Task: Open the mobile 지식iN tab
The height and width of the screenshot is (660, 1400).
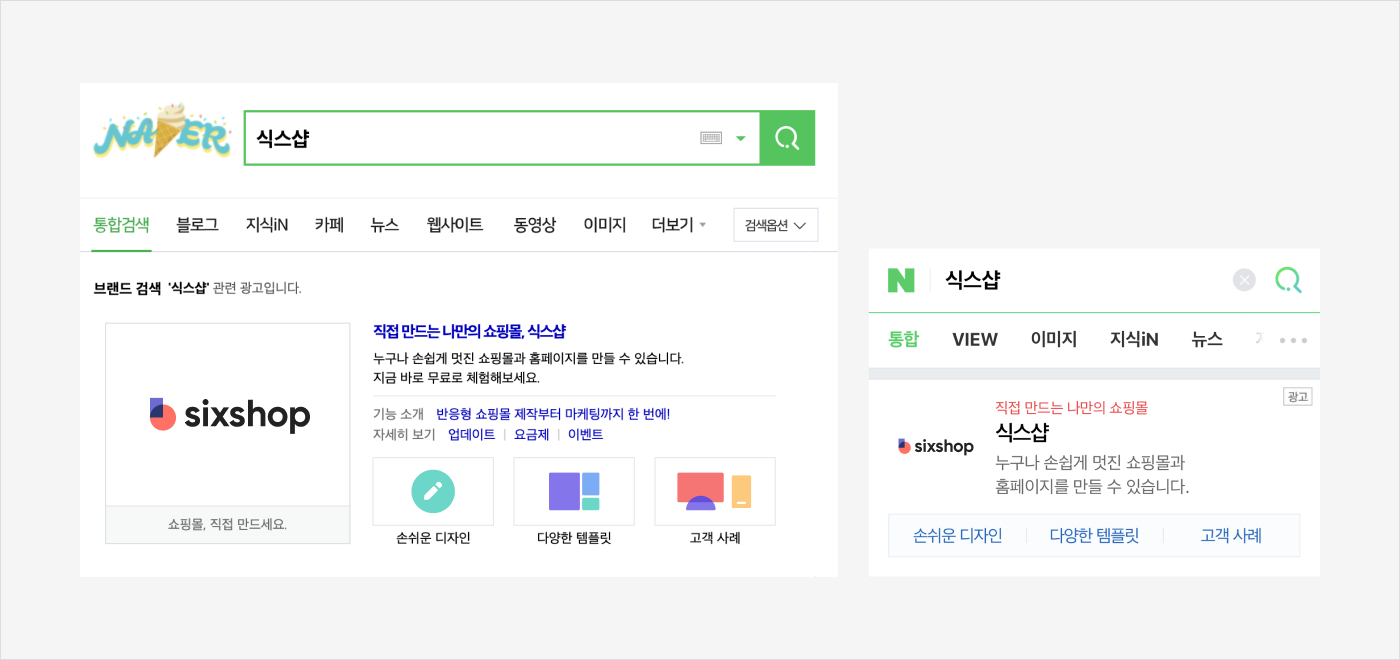Action: (x=1134, y=339)
